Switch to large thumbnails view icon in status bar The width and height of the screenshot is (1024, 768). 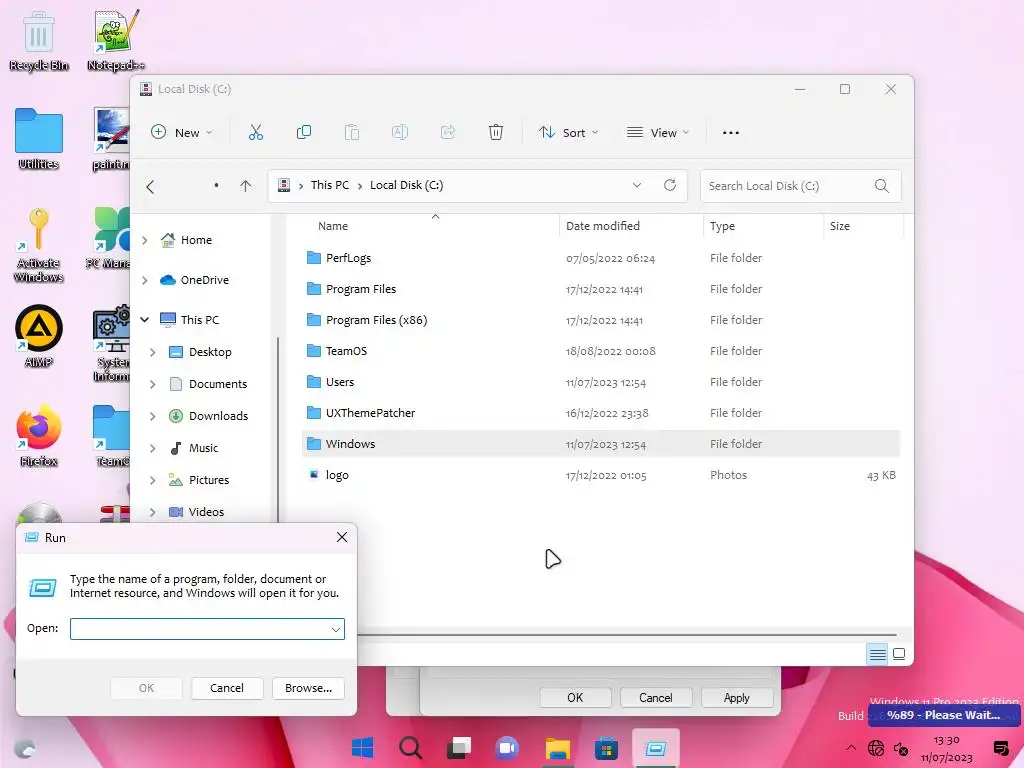[x=899, y=654]
